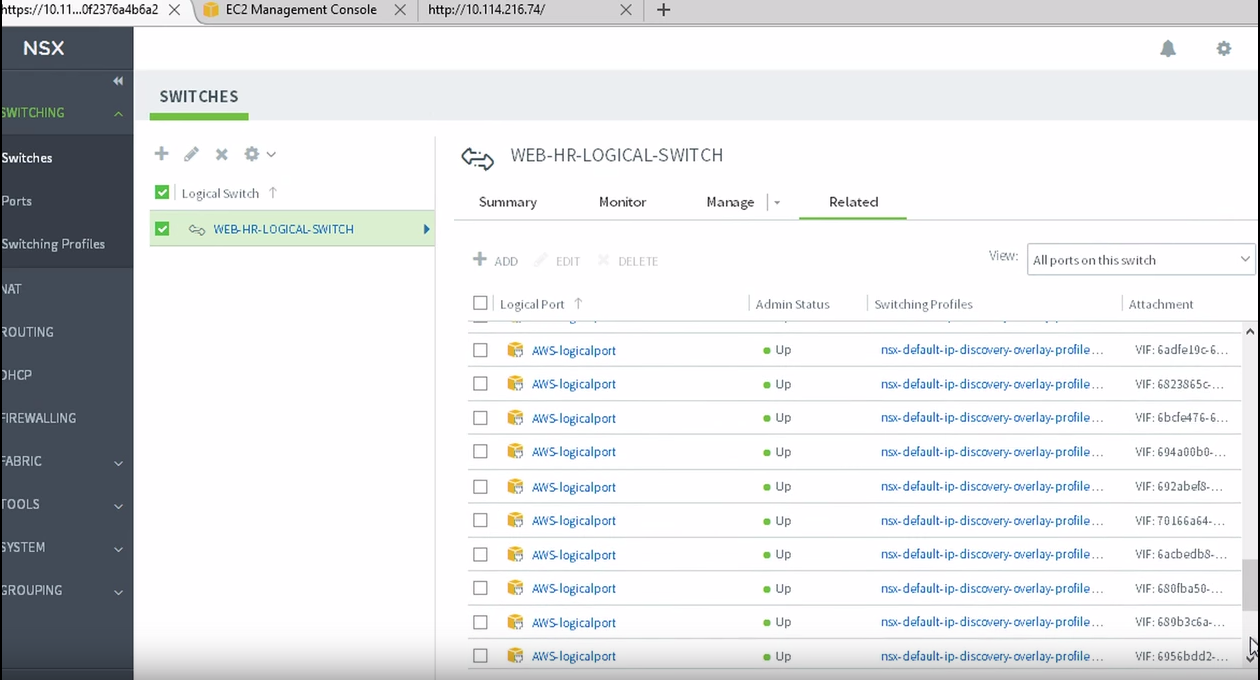Open switching profile link for VIF 689b3c6a

tap(992, 622)
